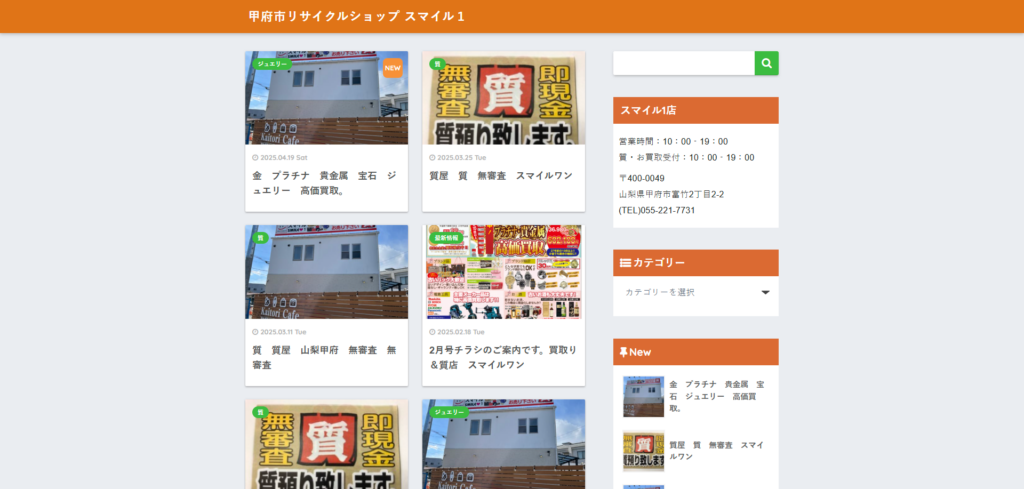Click the 最新情報 badge on the flyer post
This screenshot has width=1024, height=489.
446,238
